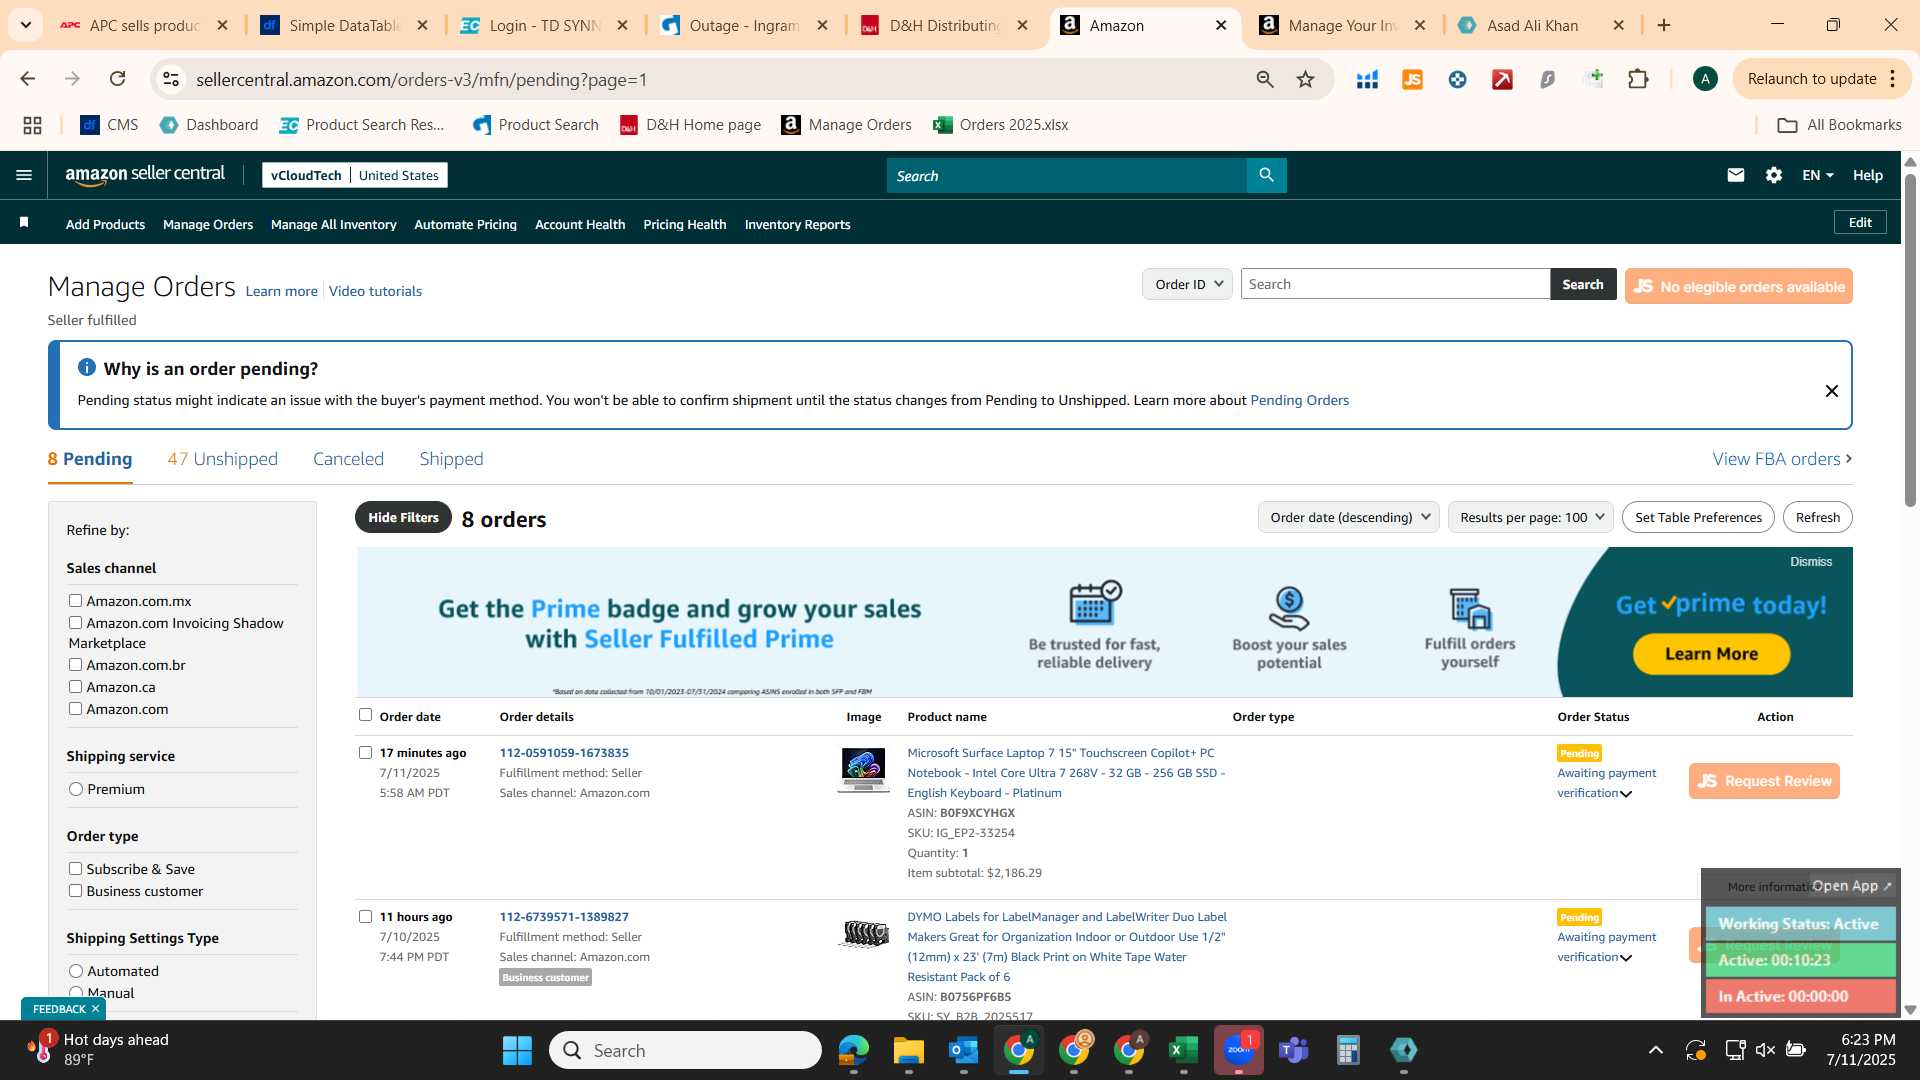Click the Seller Central search magnifier button
The image size is (1920, 1080).
pyautogui.click(x=1266, y=175)
